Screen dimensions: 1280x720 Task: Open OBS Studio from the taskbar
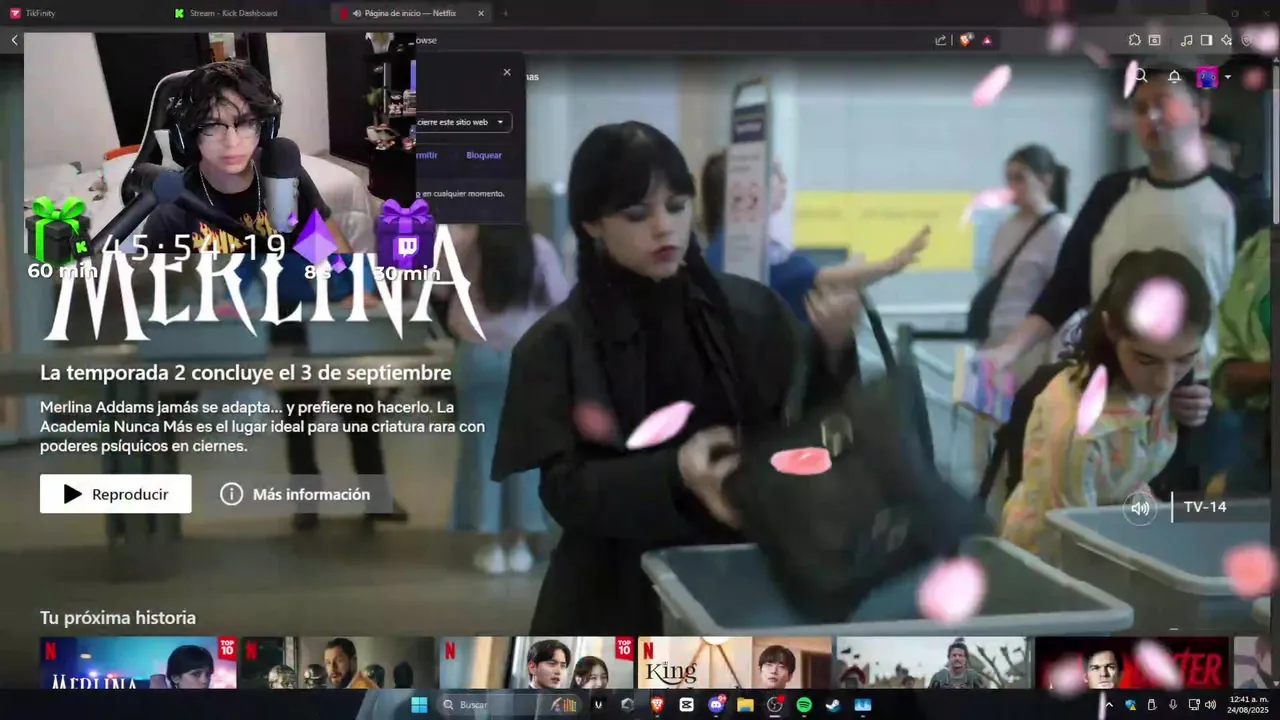click(x=775, y=705)
